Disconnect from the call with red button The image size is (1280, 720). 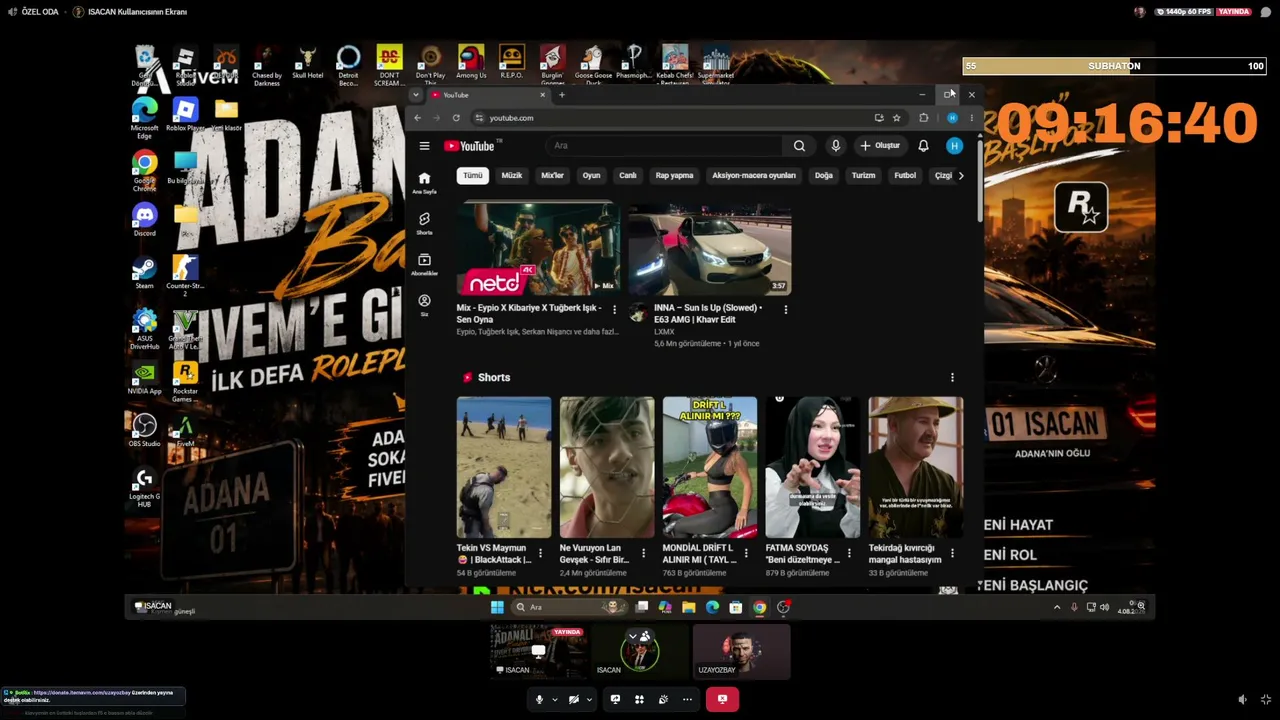[x=722, y=700]
